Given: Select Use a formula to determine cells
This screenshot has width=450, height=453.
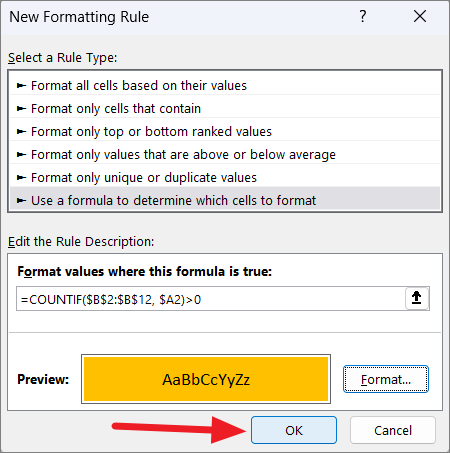Looking at the screenshot, I should pos(225,201).
